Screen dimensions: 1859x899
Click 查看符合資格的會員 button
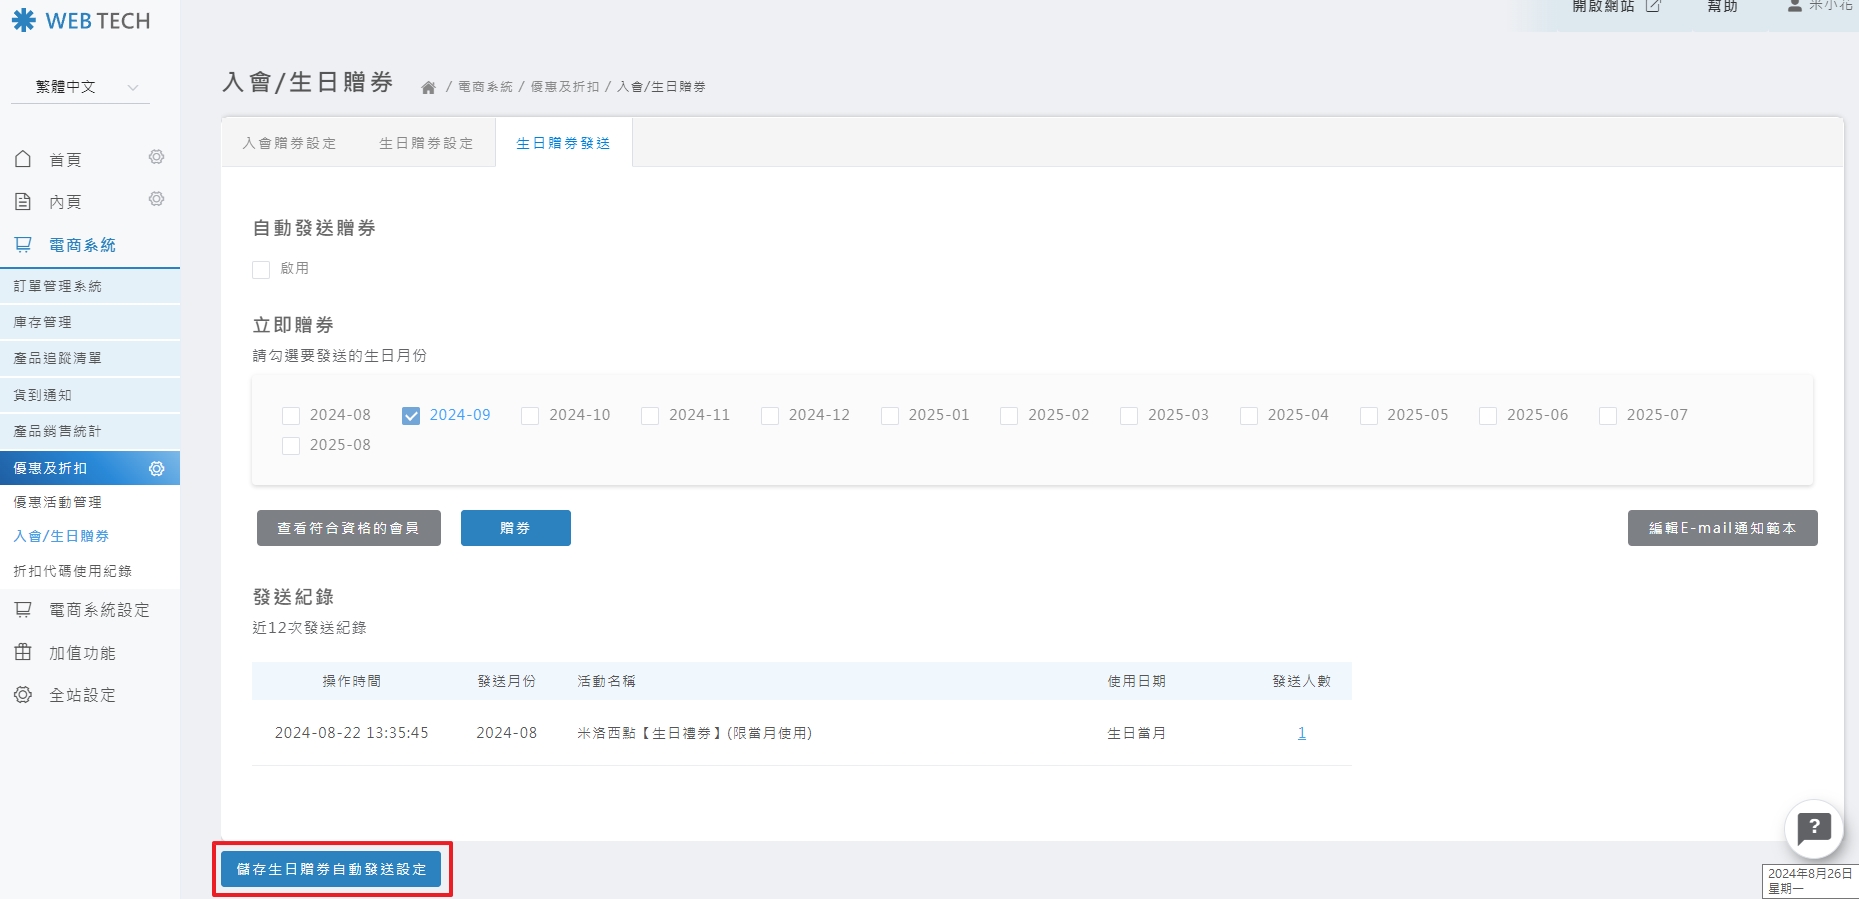[x=348, y=528]
